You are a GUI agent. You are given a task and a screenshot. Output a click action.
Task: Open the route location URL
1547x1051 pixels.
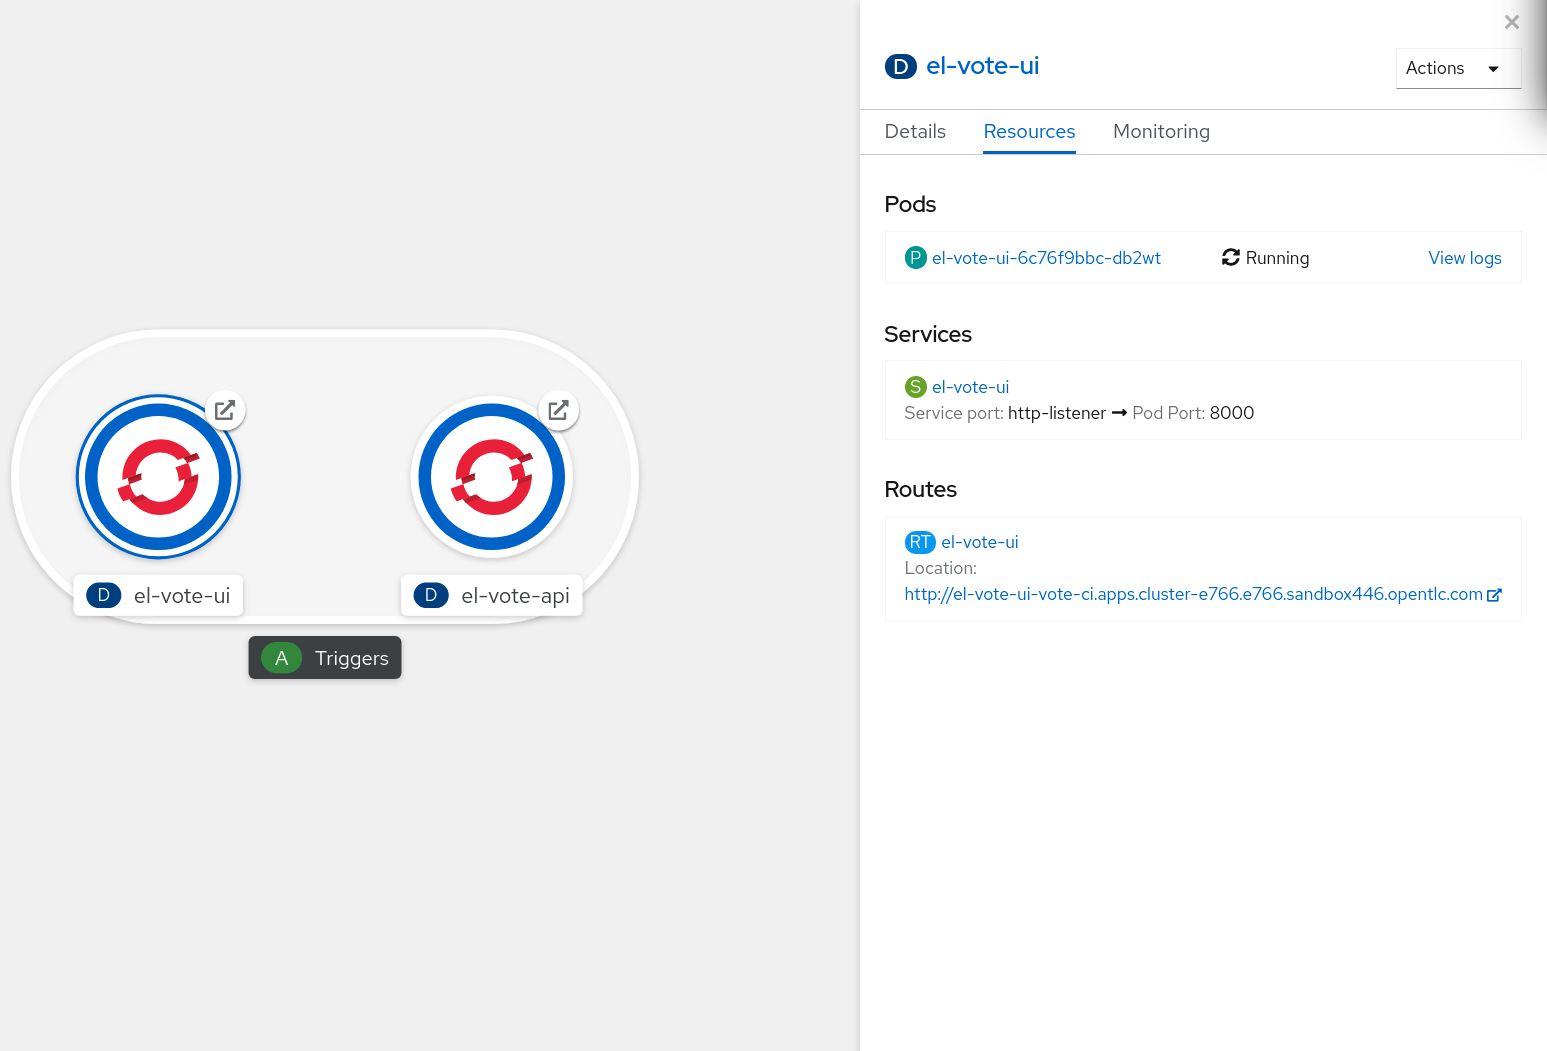[1193, 594]
